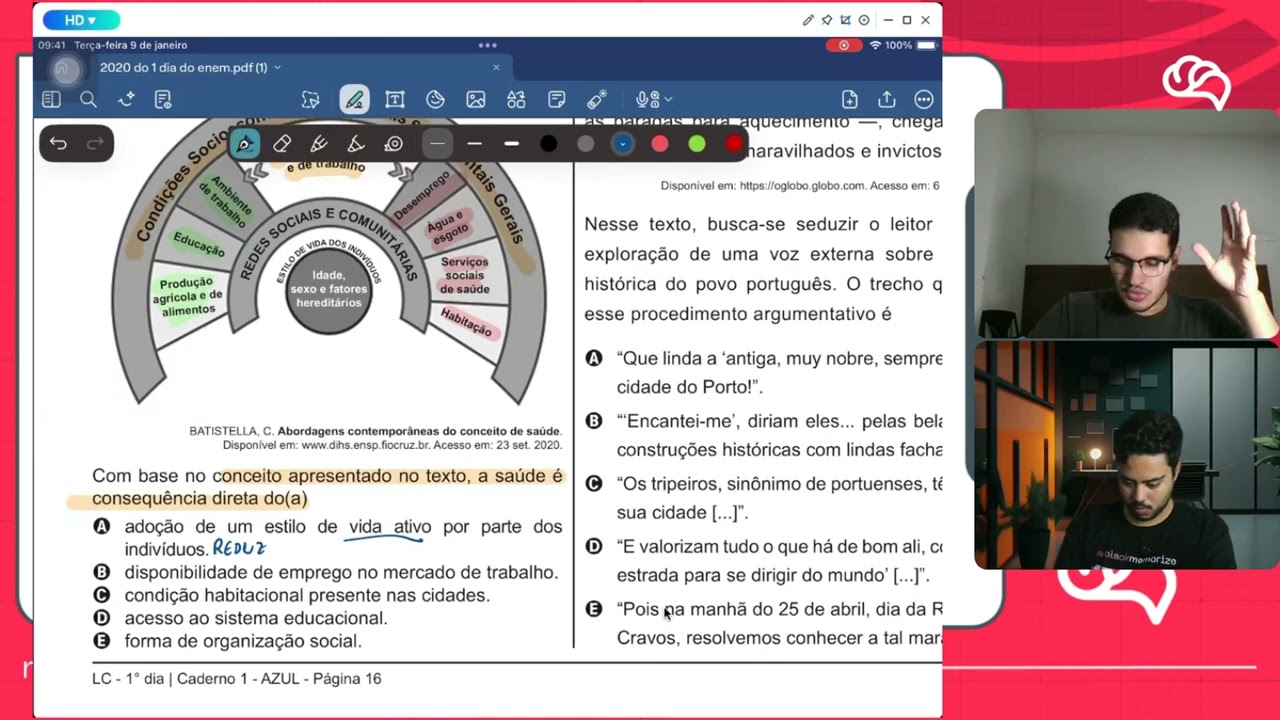Image resolution: width=1280 pixels, height=720 pixels.
Task: Click the record circle icon in the title bar
Action: [864, 20]
